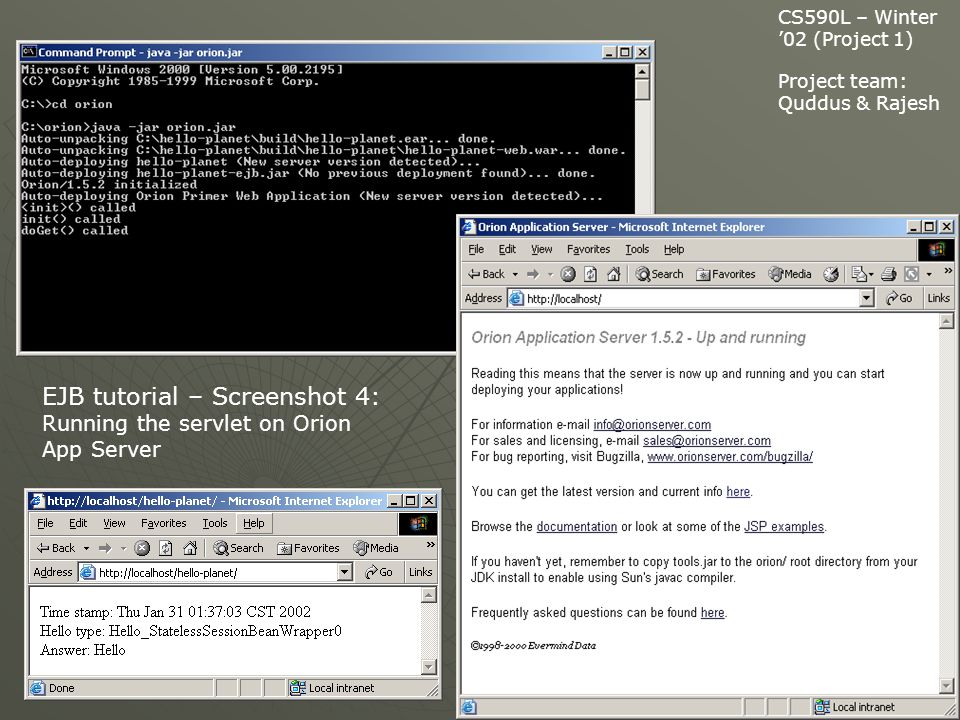Viewport: 960px width, 720px height.
Task: Open Tools menu in hello-planet window
Action: tap(215, 523)
